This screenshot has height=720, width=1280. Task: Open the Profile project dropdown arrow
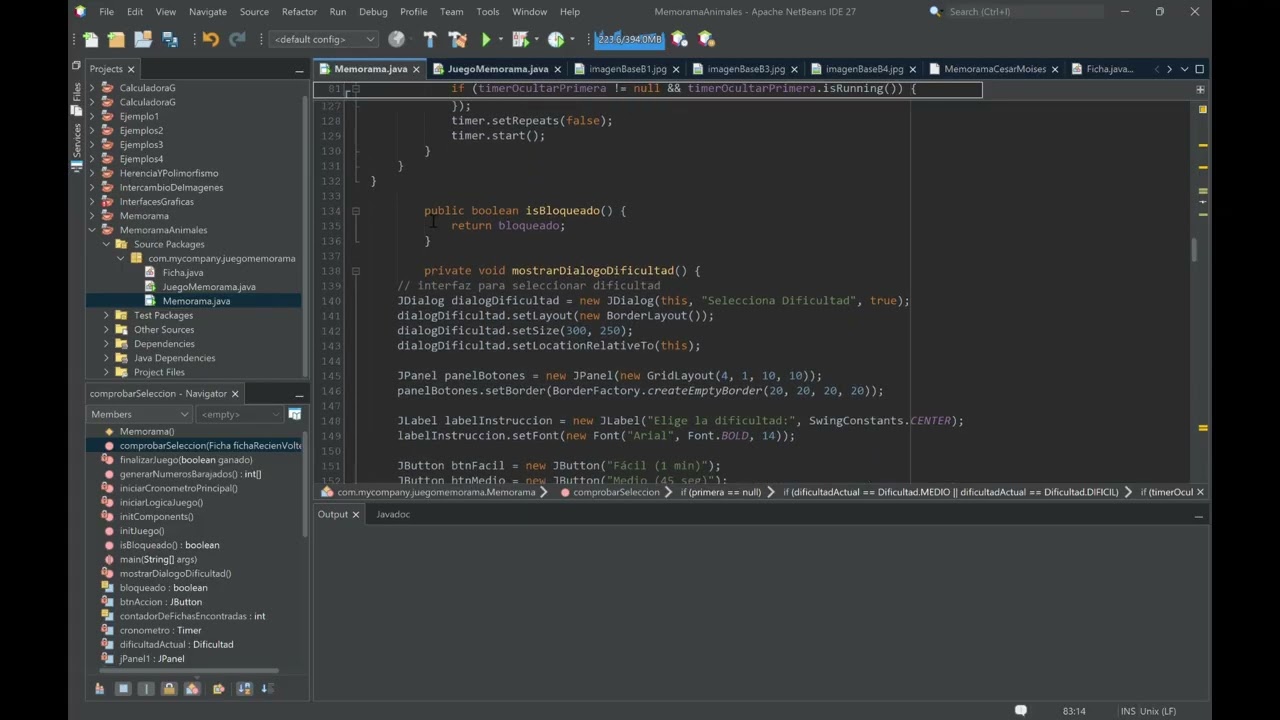(x=573, y=39)
